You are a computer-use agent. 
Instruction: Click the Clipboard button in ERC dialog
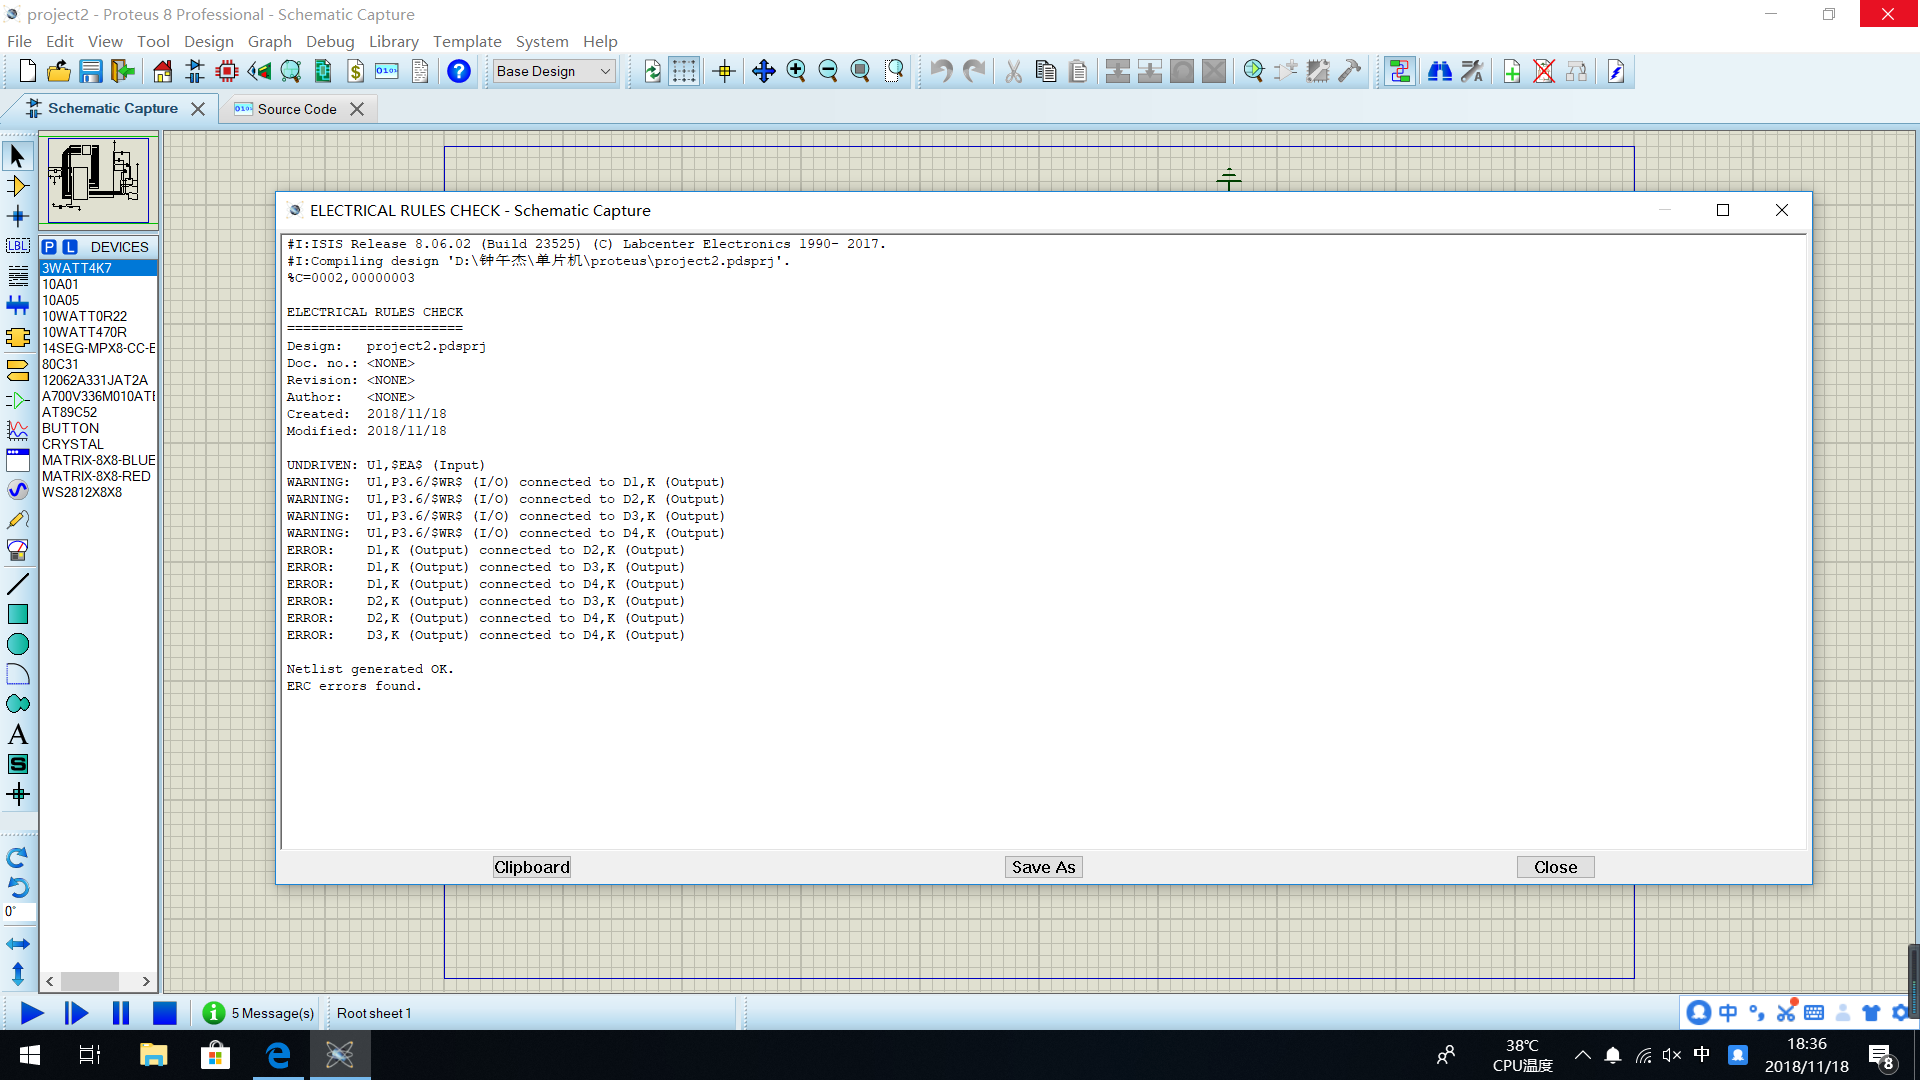click(x=532, y=867)
